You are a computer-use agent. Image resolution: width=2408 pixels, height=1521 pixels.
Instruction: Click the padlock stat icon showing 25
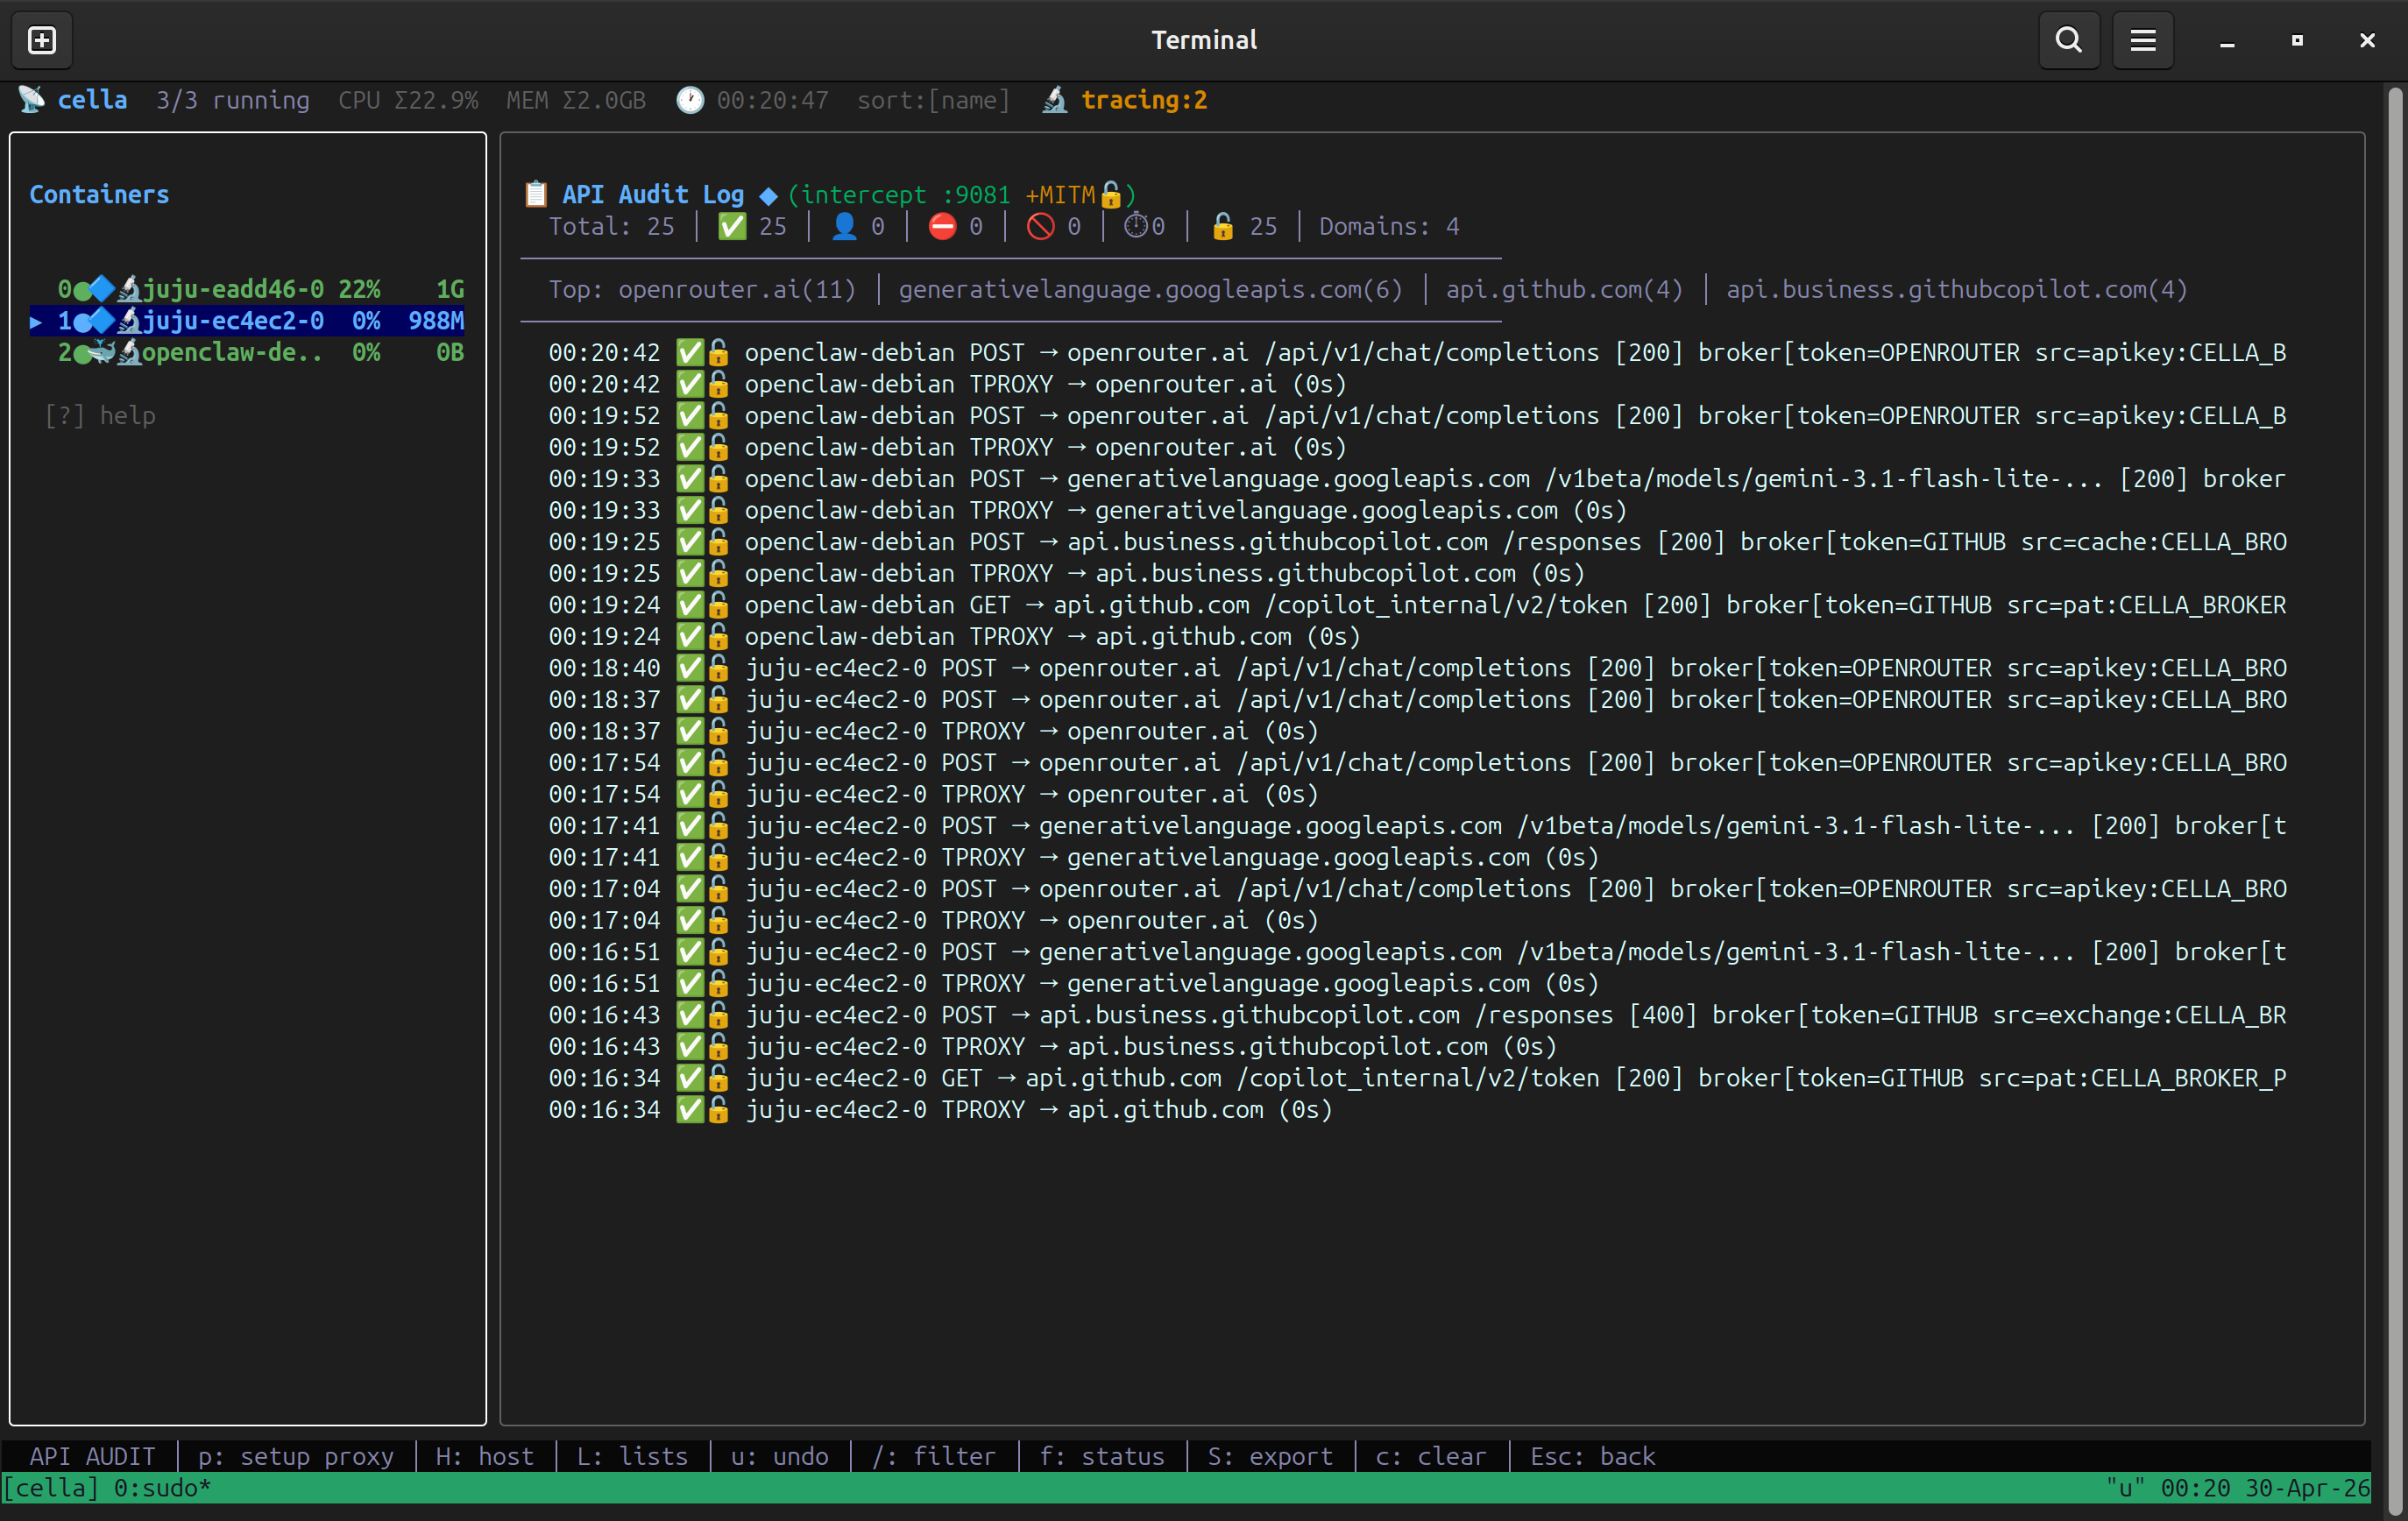click(x=1222, y=227)
